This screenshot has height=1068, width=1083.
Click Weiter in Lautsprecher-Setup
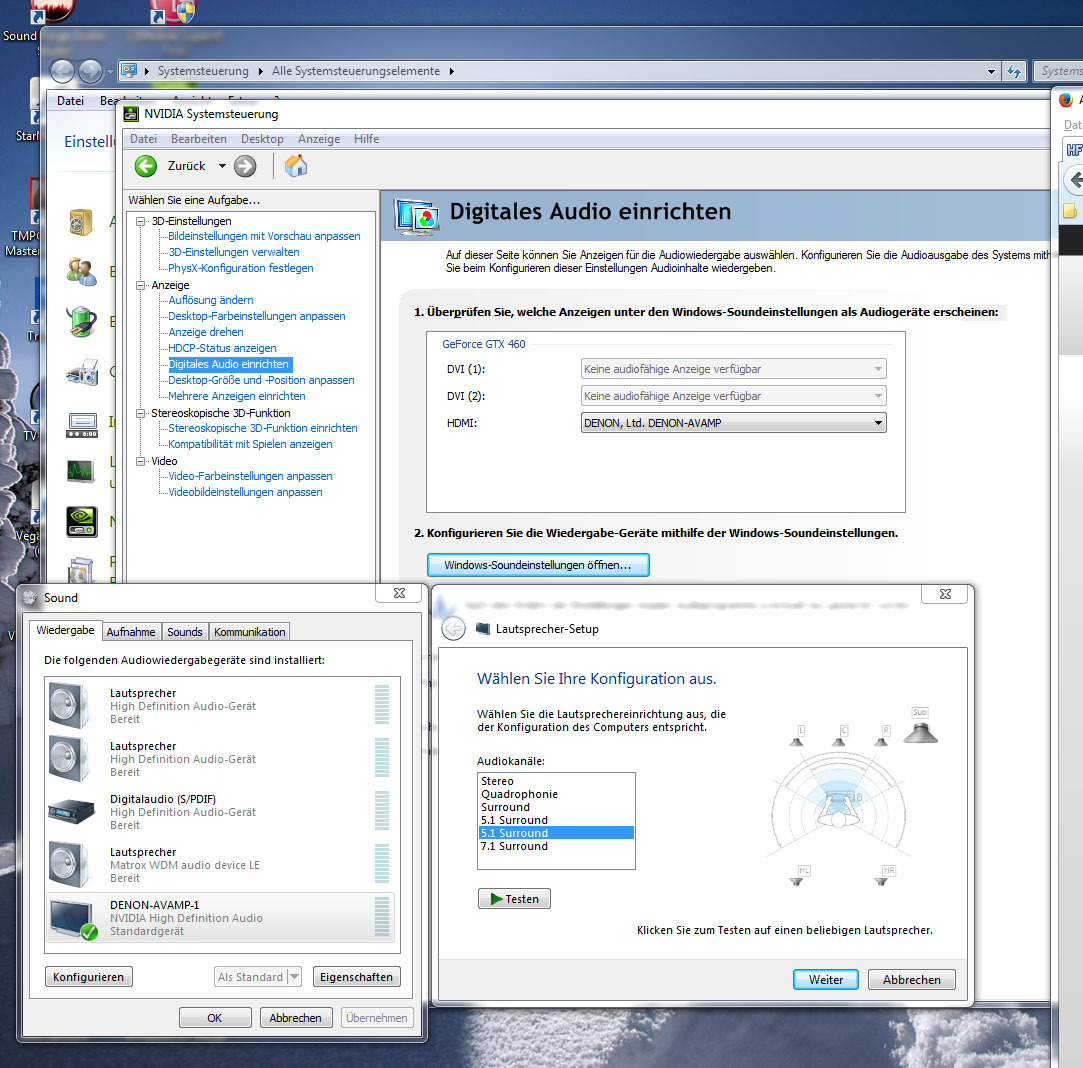coord(826,980)
